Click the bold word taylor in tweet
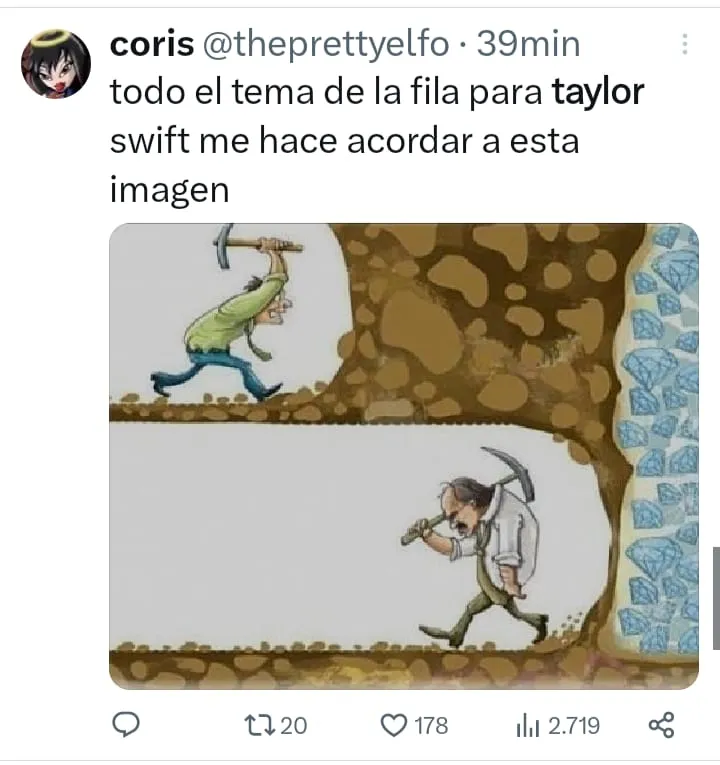The image size is (720, 765). pos(598,92)
